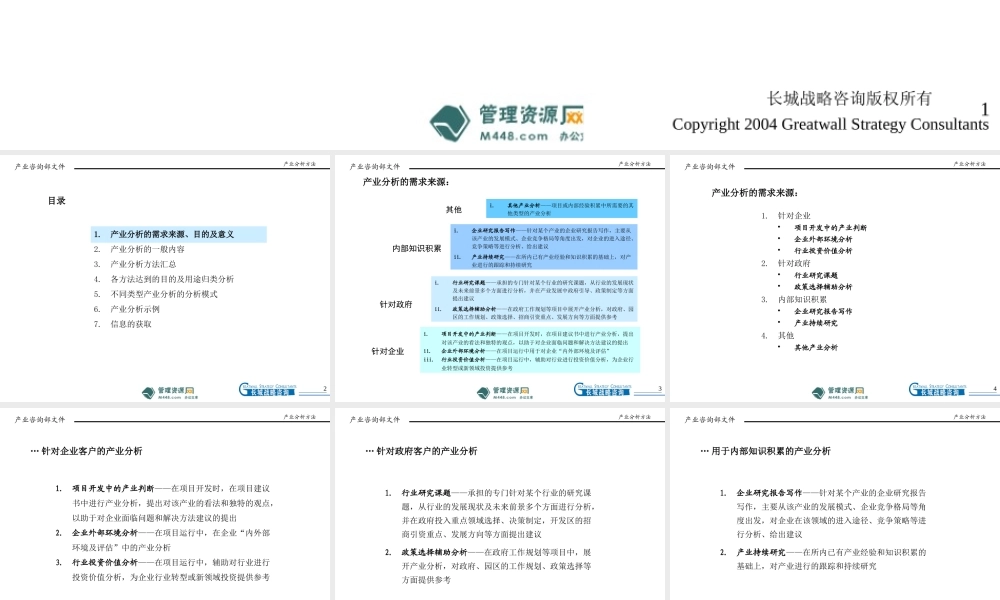Click the 管理资源网 logo on the 目录 slide
Viewport: 1000px width, 600px height.
[x=168, y=392]
